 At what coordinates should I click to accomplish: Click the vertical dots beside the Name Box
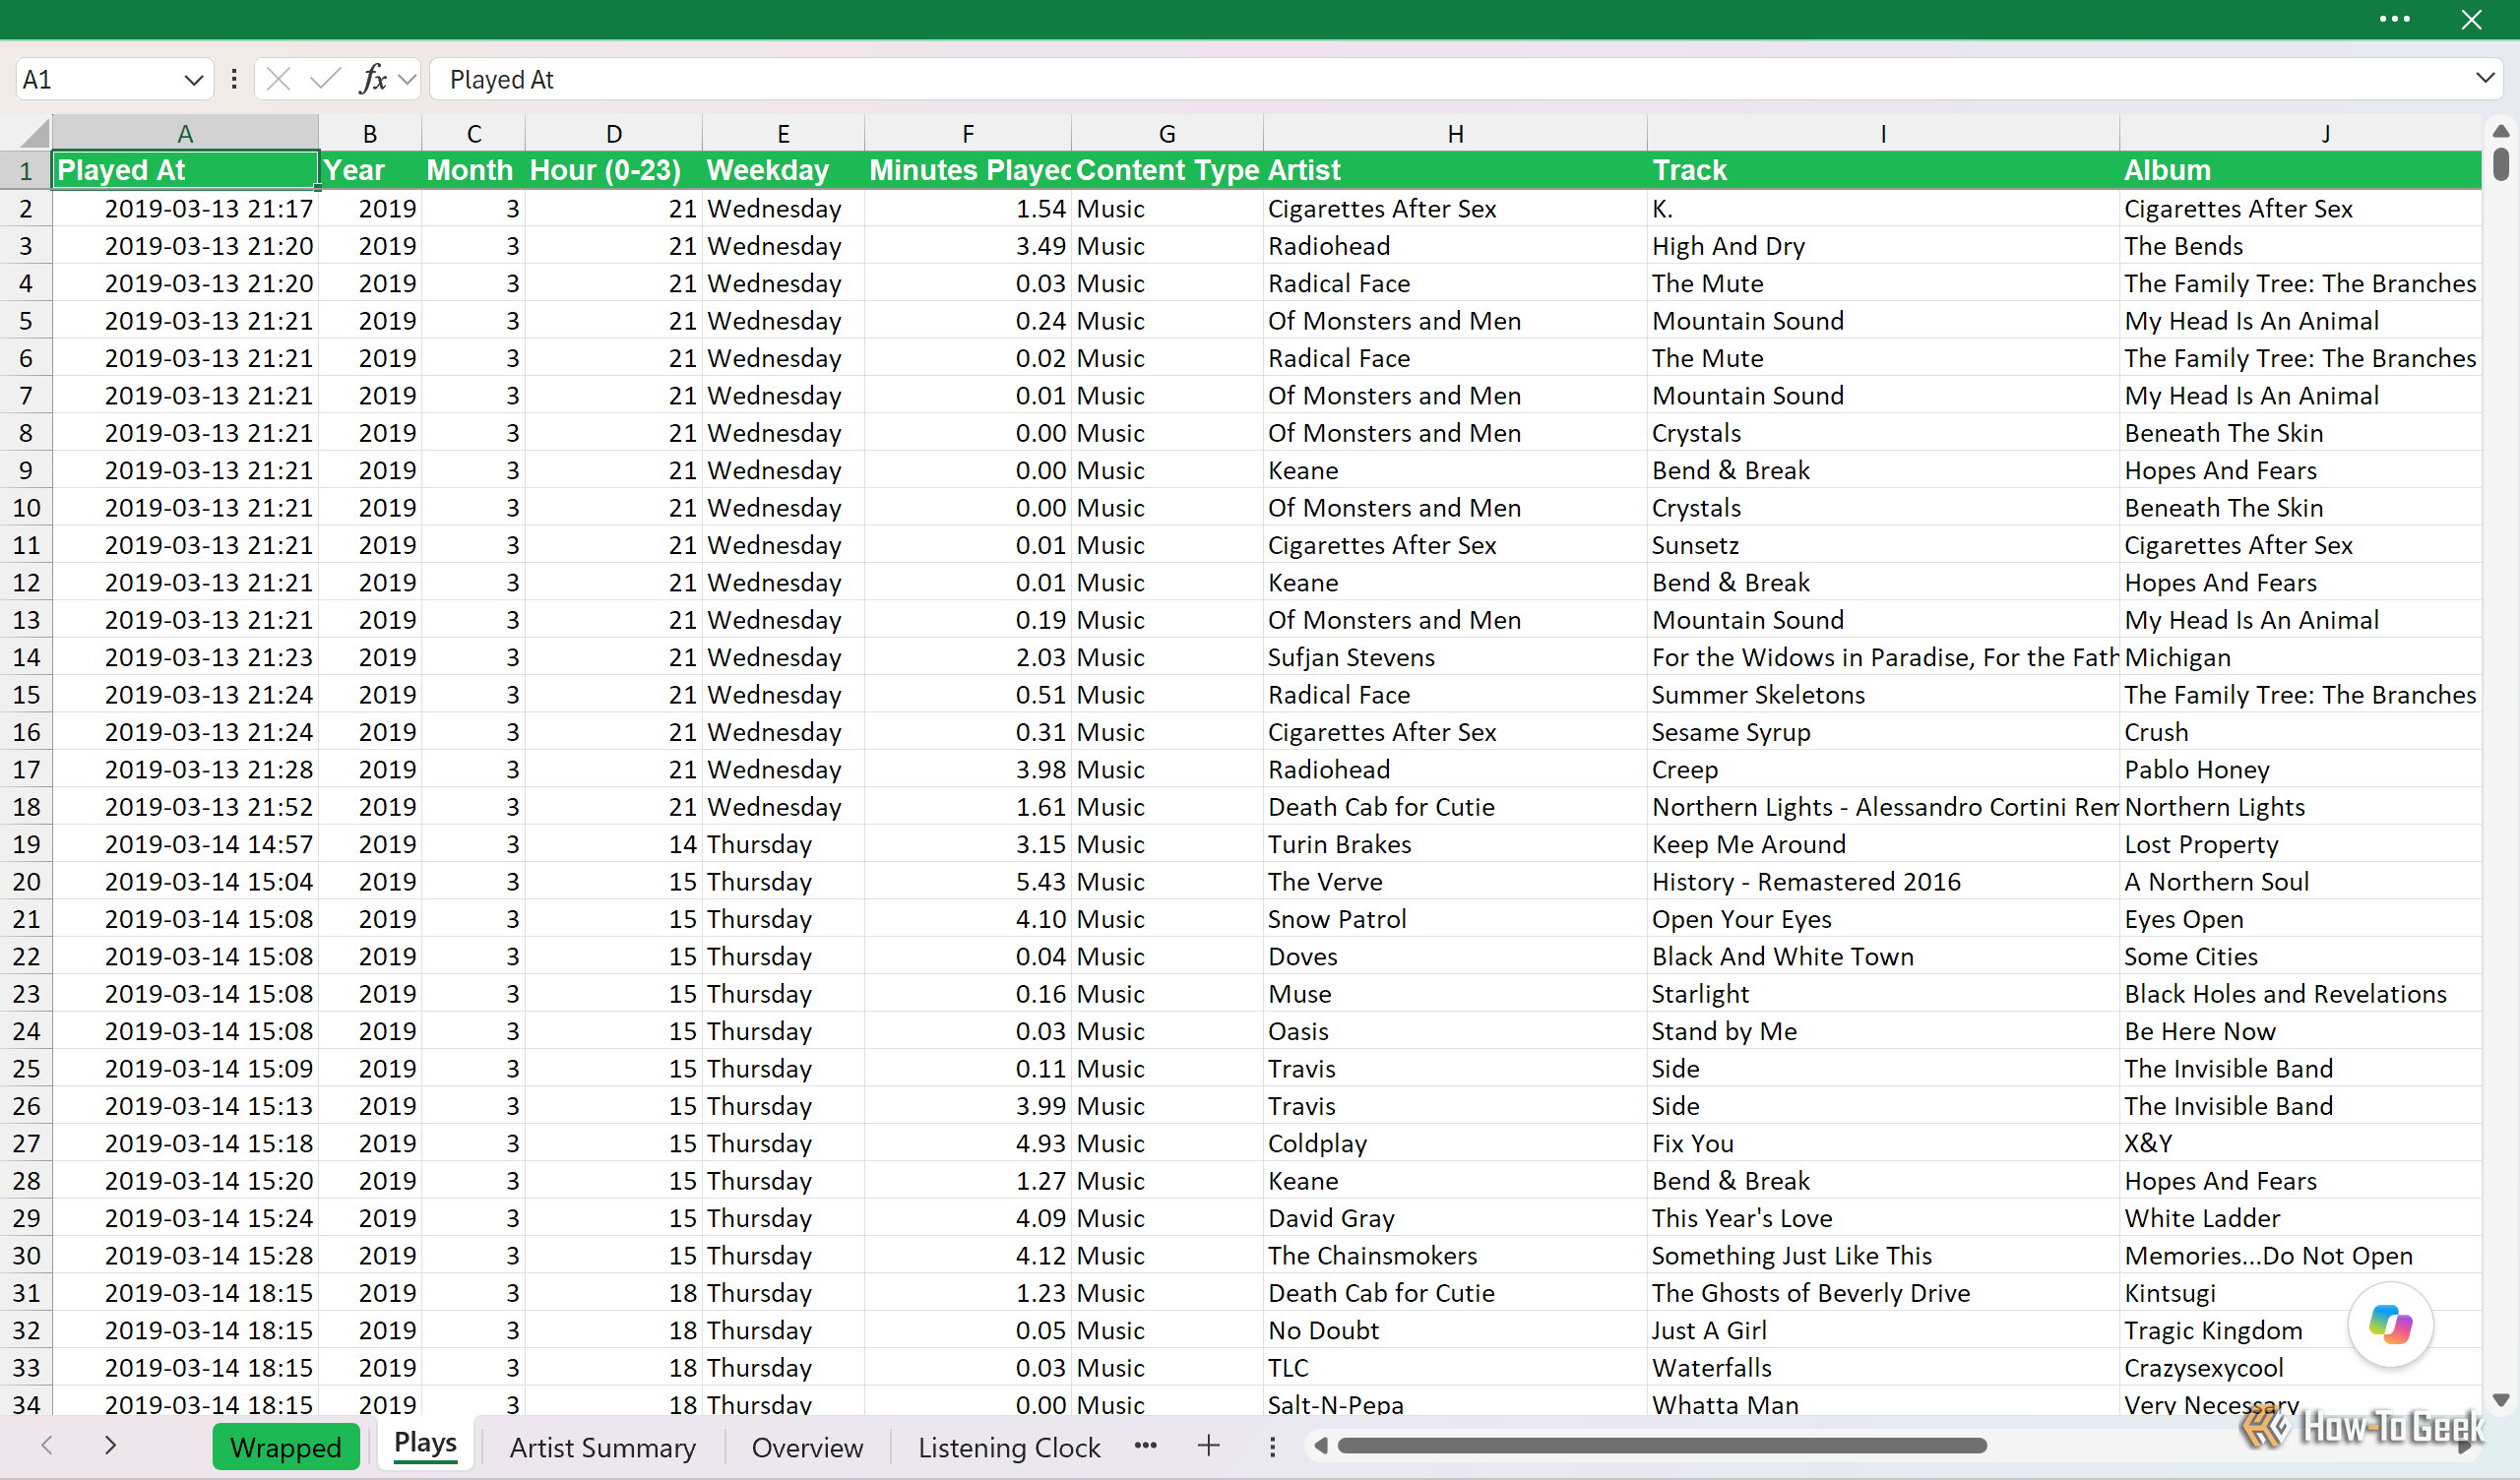pyautogui.click(x=234, y=80)
